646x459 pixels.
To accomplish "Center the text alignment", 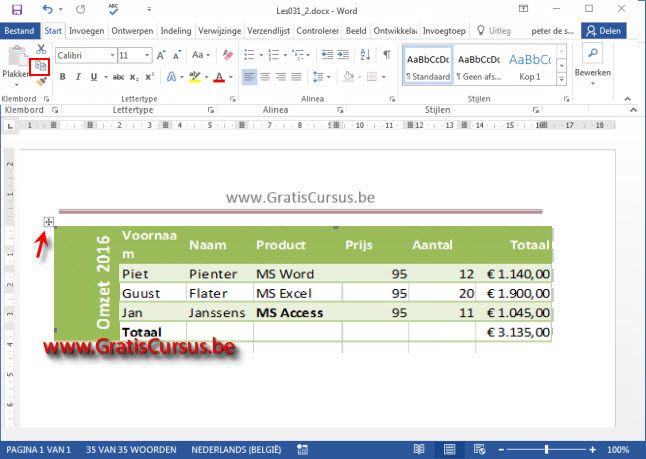I will point(265,77).
